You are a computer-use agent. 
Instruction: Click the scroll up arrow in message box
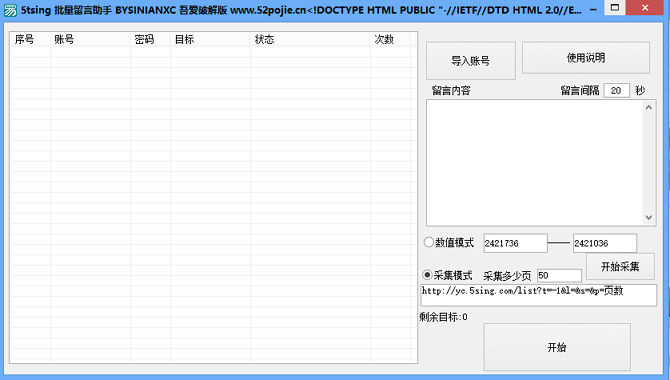tap(649, 107)
